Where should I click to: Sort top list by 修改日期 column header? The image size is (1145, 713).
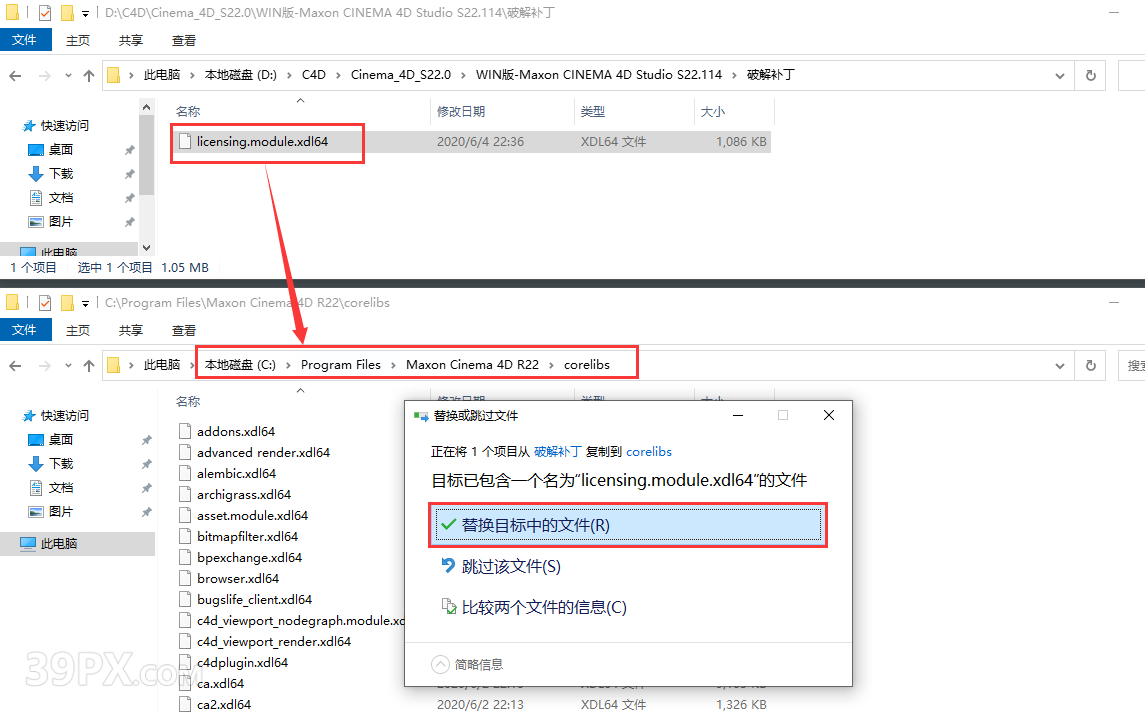461,112
